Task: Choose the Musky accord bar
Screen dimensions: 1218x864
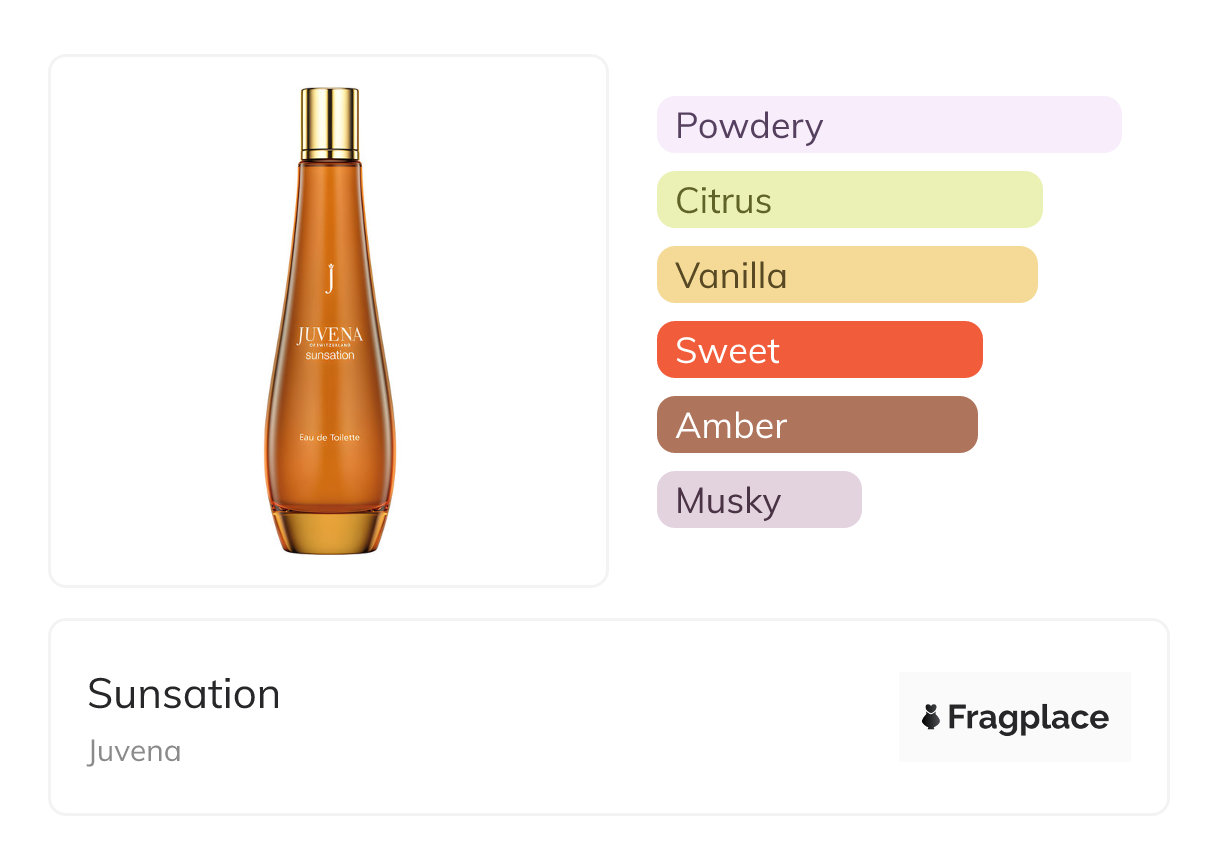Action: [759, 500]
